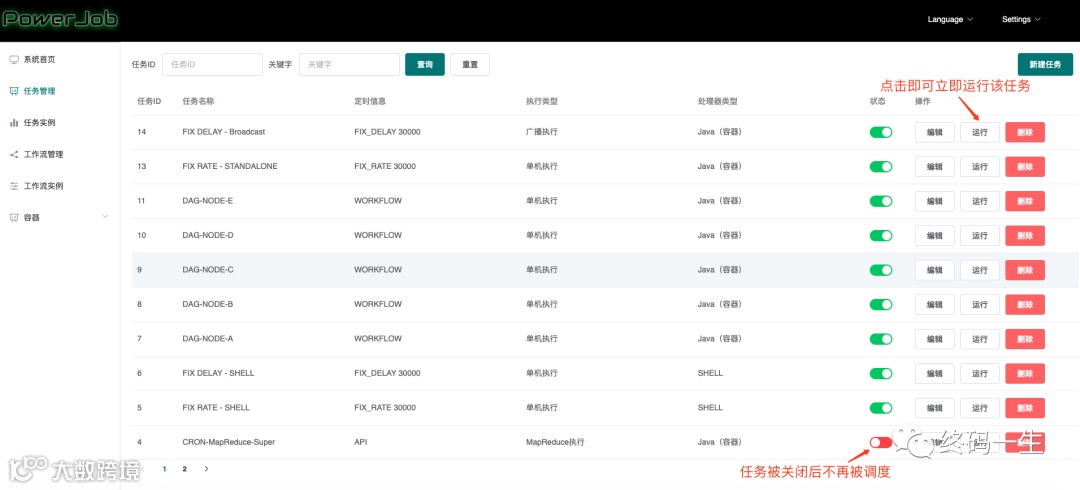1080x490 pixels.
Task: Toggle status of FIX DELAY - Broadcast
Action: (881, 132)
